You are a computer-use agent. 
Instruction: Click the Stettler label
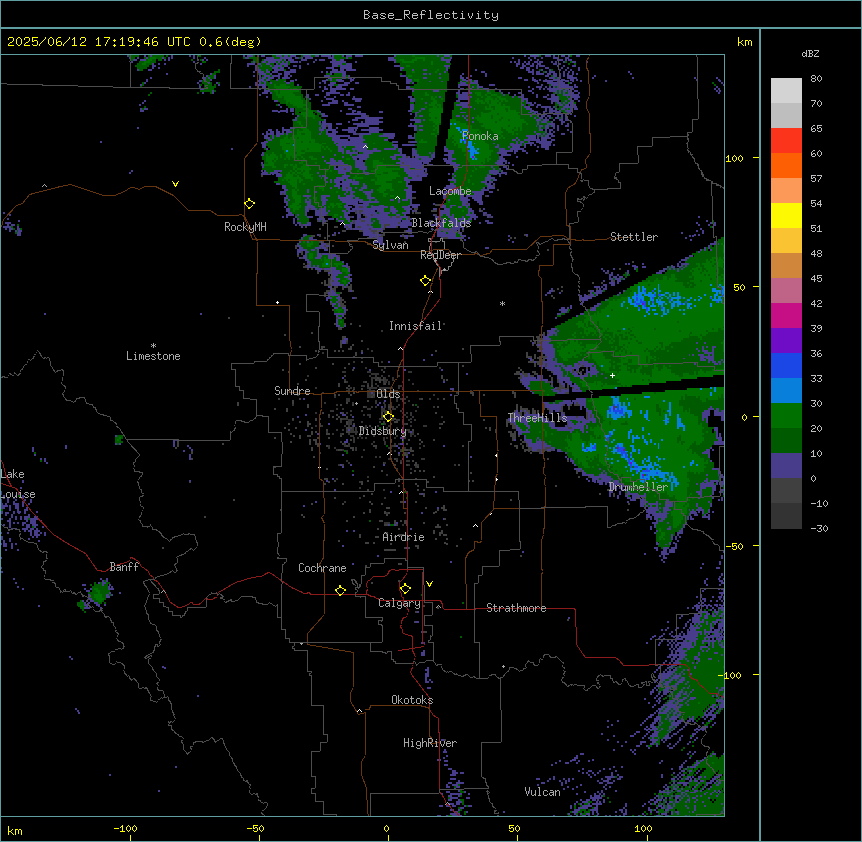[x=634, y=237]
